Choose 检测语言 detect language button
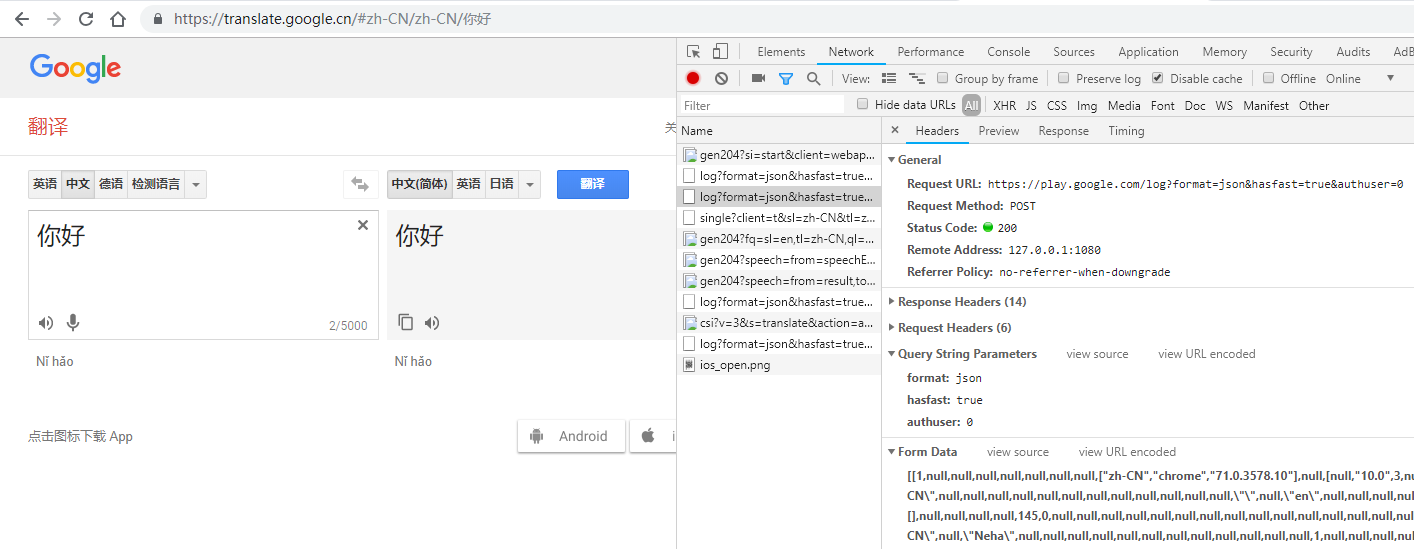The height and width of the screenshot is (549, 1414). tap(156, 184)
